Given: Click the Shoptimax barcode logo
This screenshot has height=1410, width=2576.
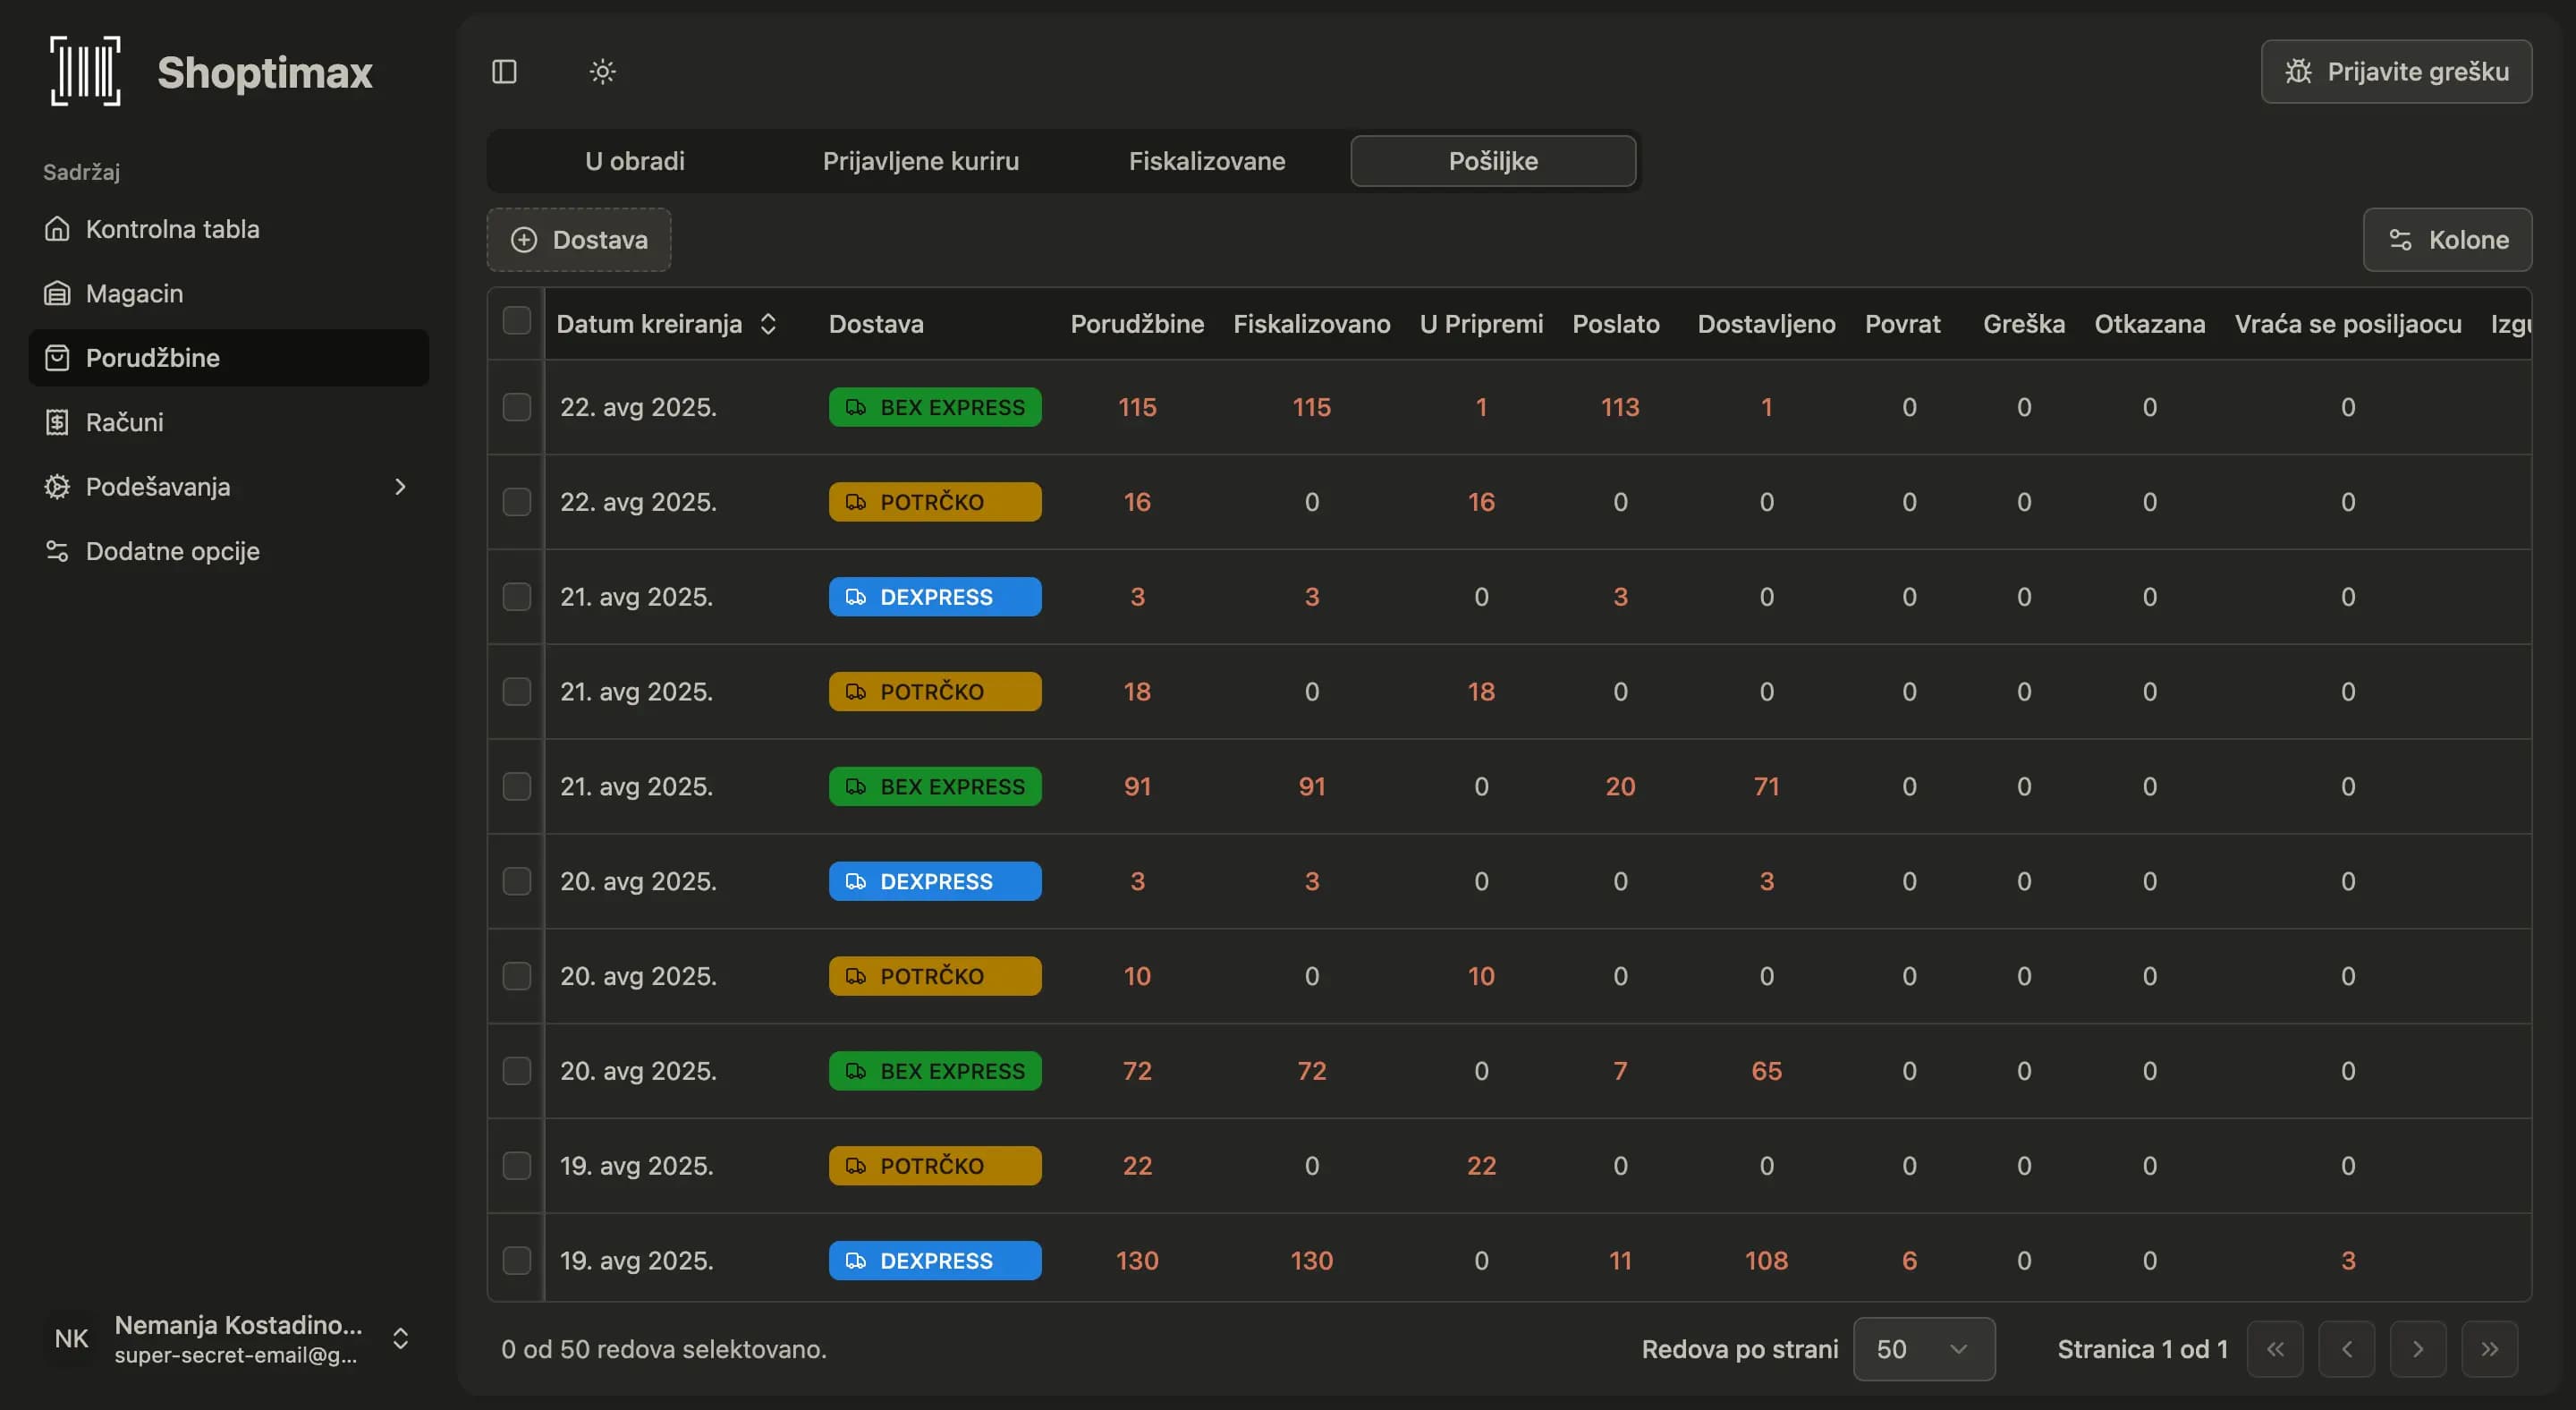Looking at the screenshot, I should (86, 71).
